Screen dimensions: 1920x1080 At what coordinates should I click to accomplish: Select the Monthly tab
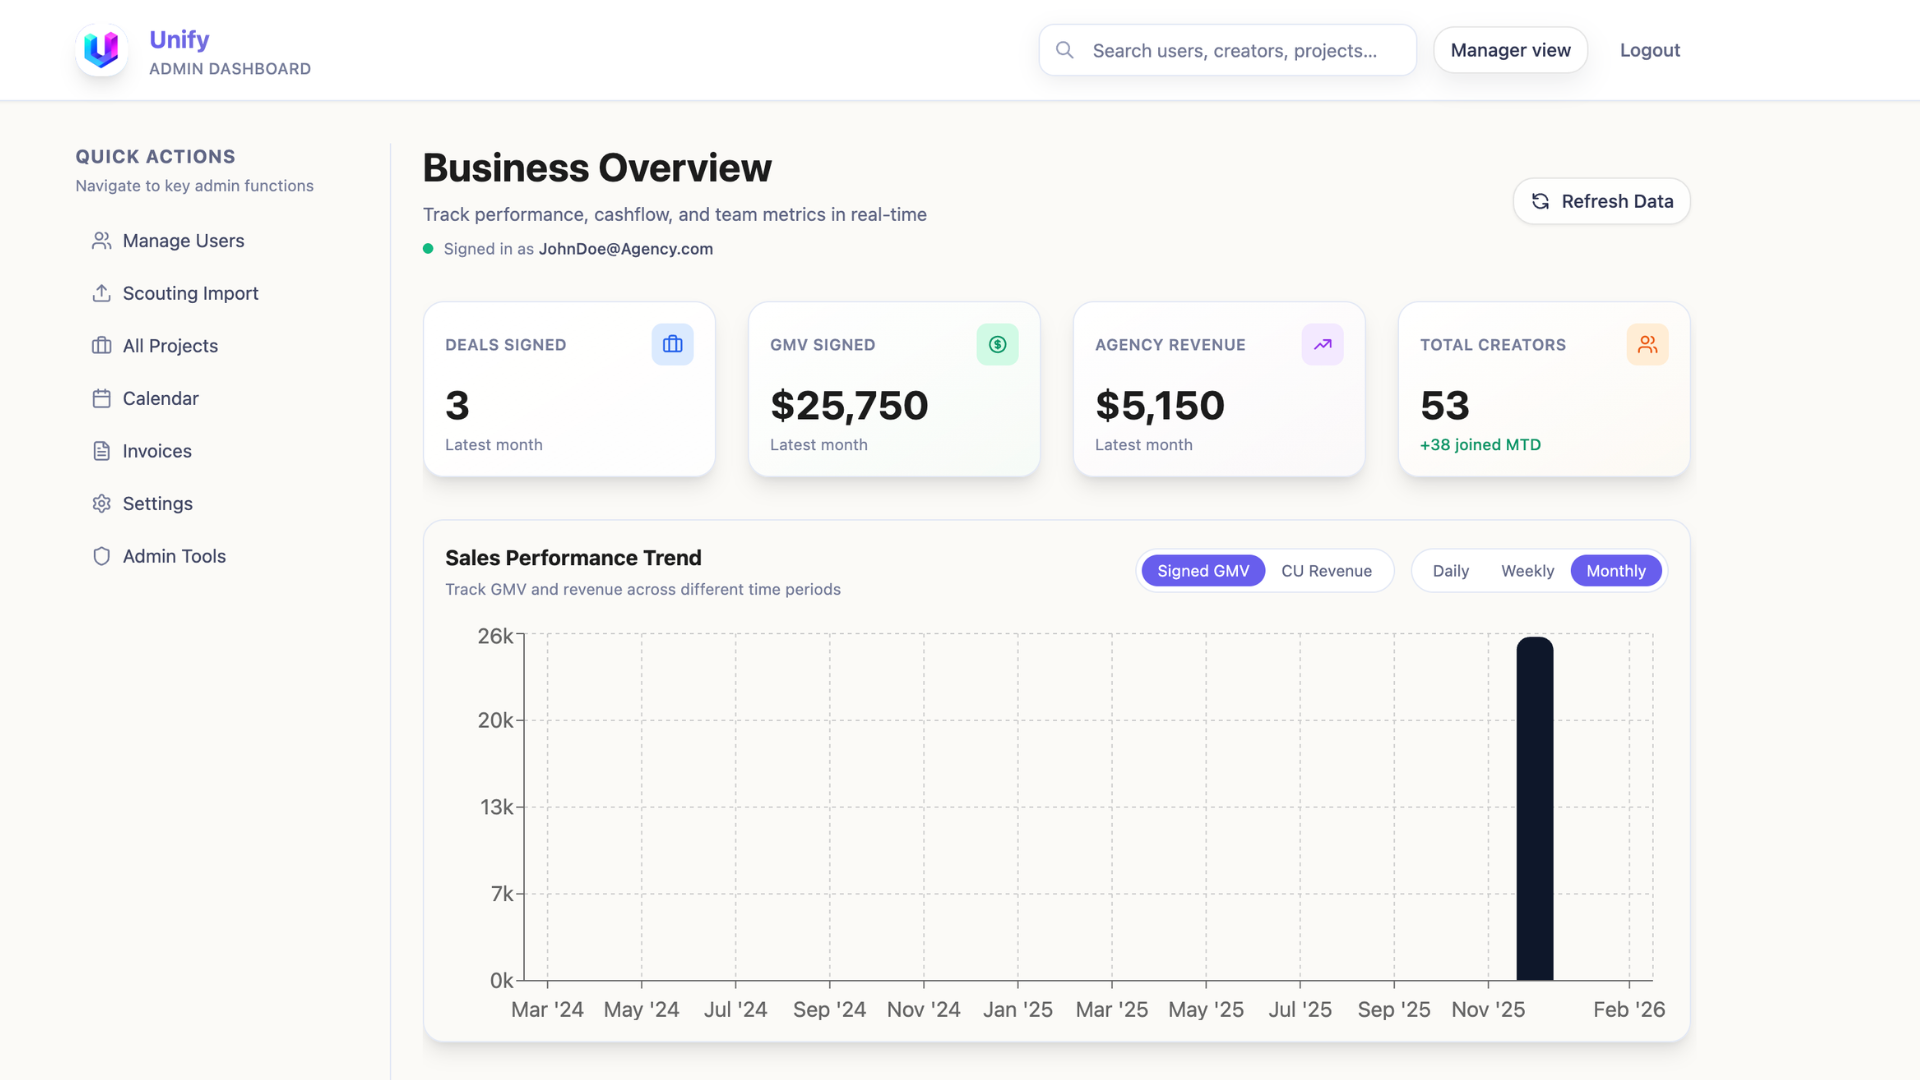[1616, 570]
